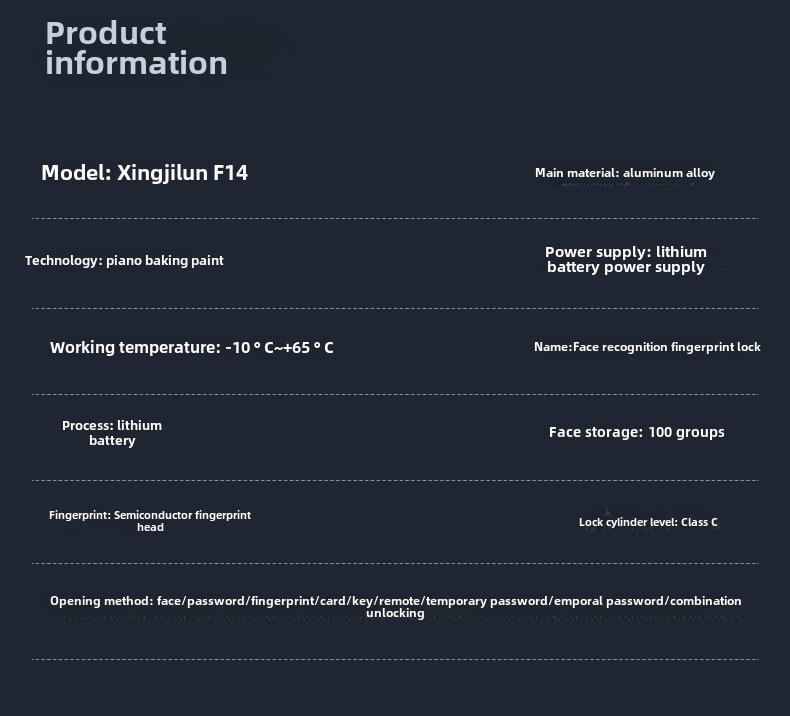Click dashed divider below Working temperature row
Viewport: 790px width, 716px height.
[x=396, y=395]
